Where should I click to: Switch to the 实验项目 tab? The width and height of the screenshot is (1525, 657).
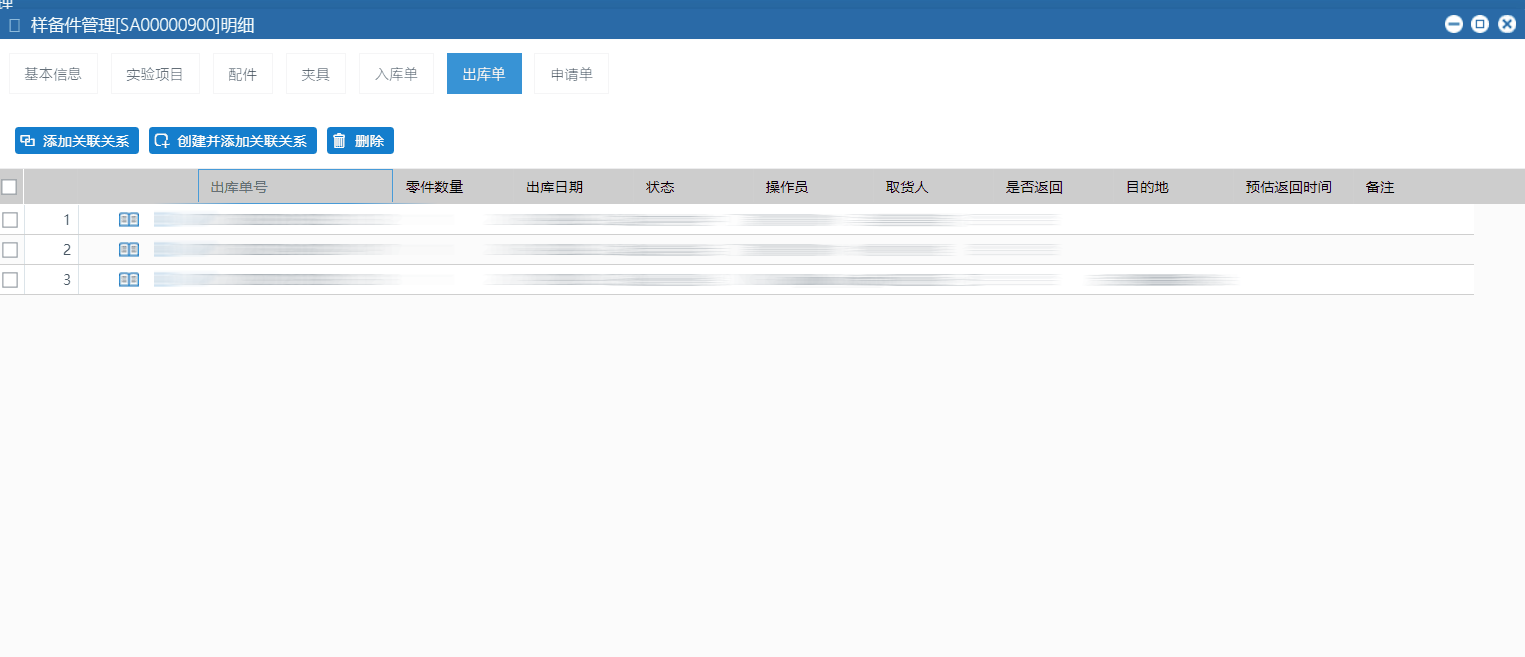tap(155, 74)
